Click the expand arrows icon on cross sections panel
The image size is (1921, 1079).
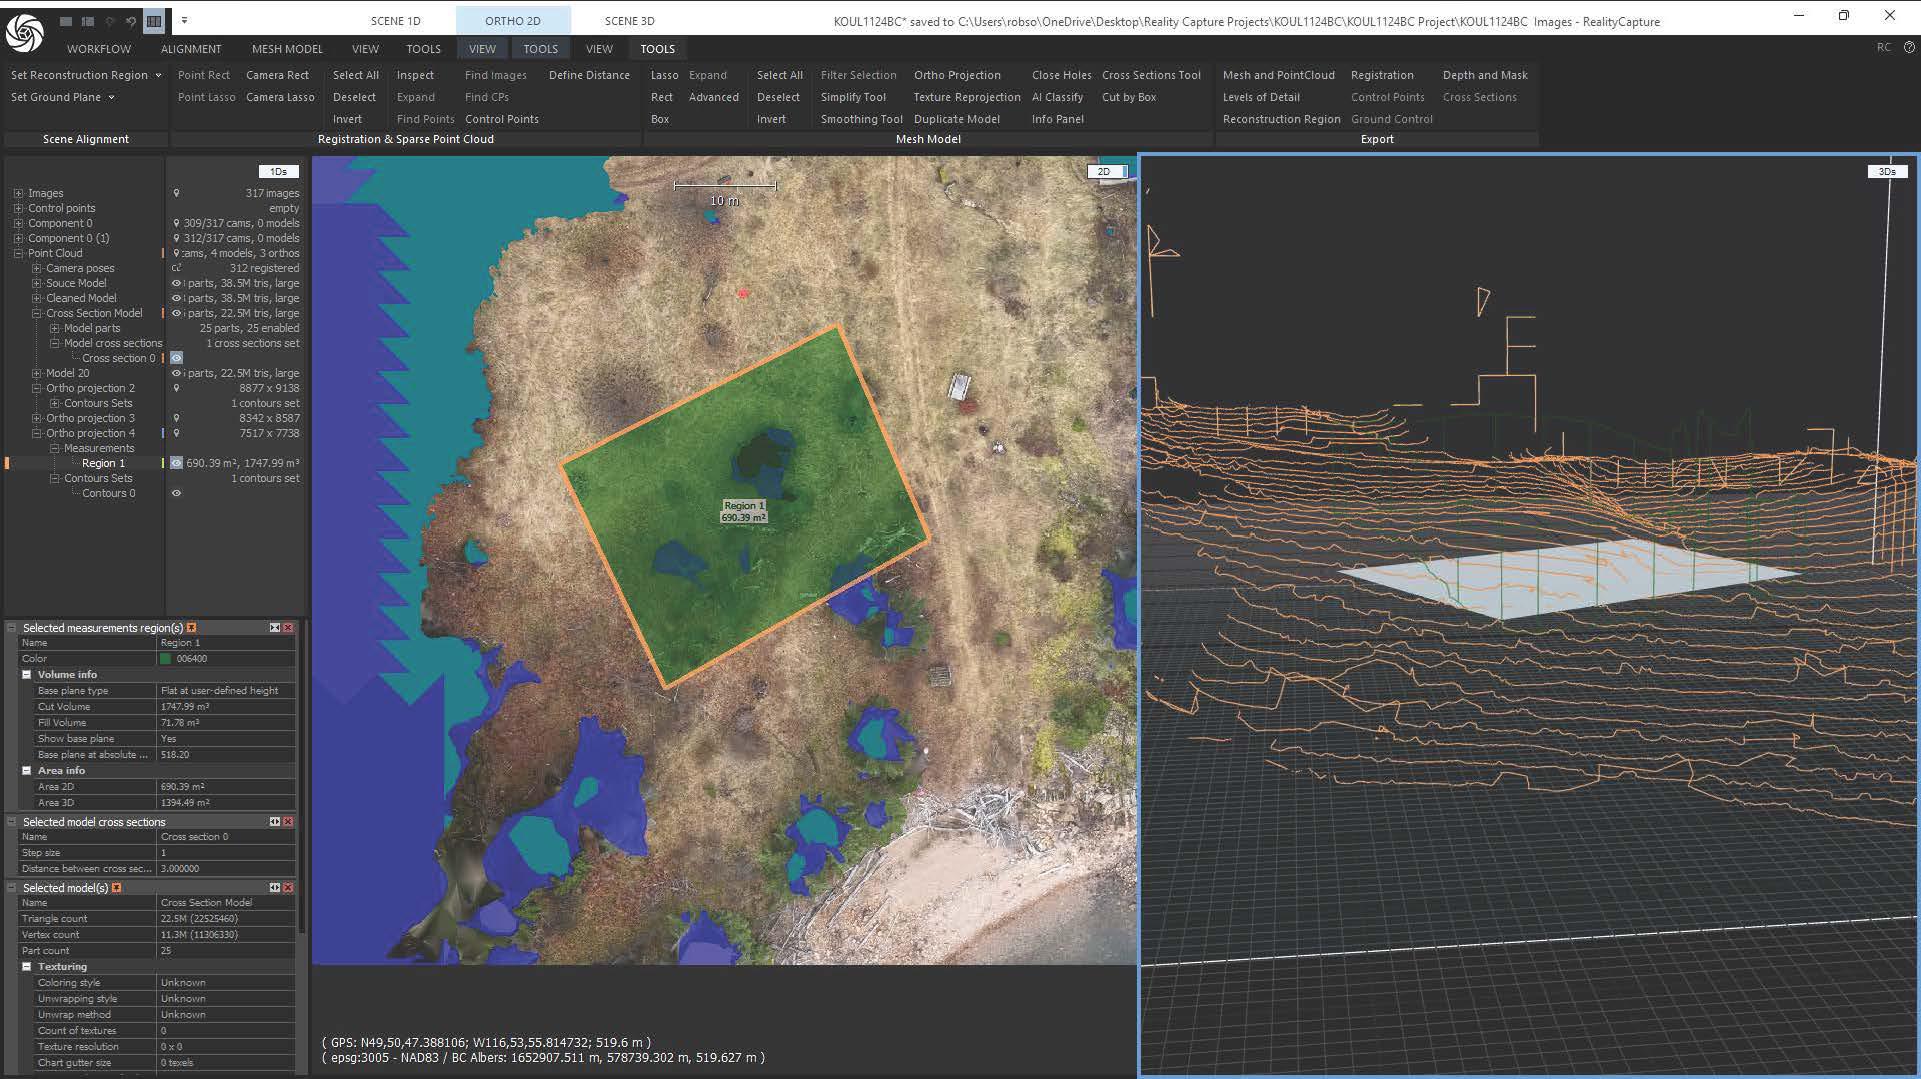click(x=274, y=822)
